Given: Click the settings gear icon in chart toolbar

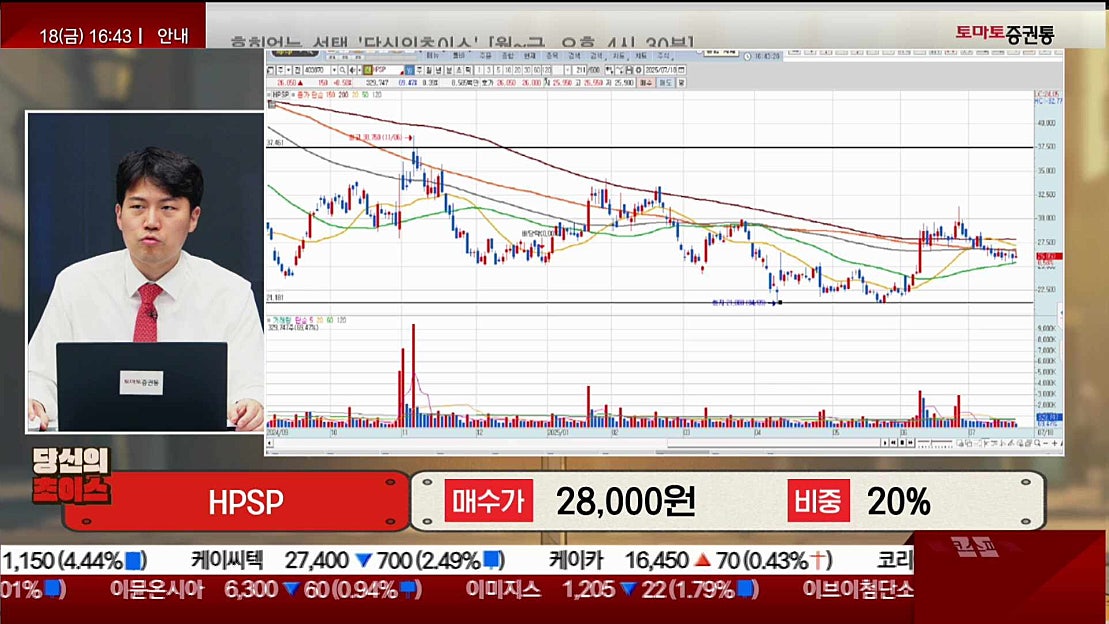Looking at the screenshot, I should pyautogui.click(x=639, y=70).
